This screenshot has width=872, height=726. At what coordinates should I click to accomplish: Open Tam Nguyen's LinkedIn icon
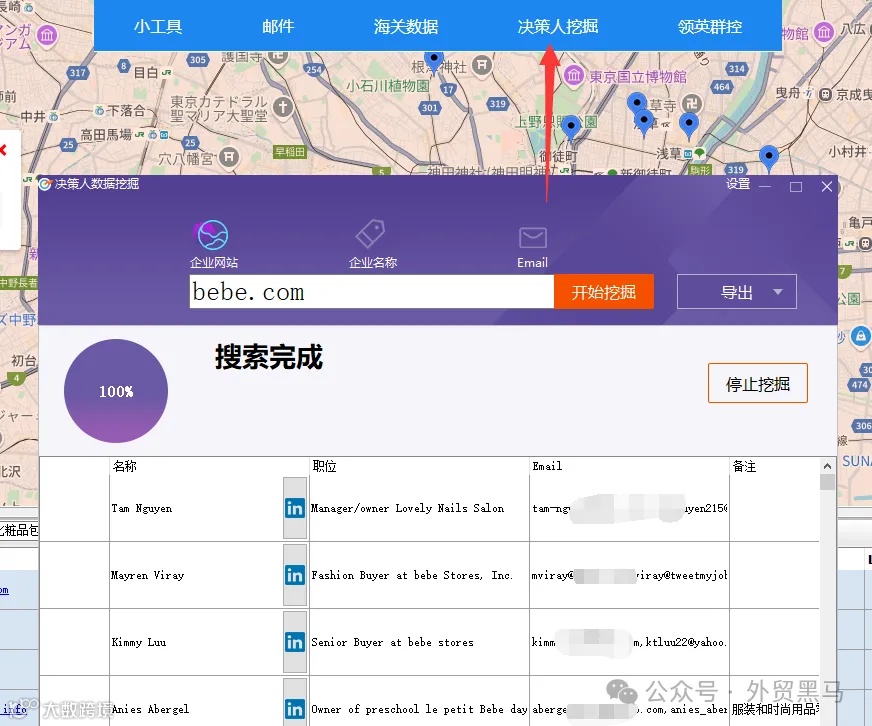click(x=295, y=508)
